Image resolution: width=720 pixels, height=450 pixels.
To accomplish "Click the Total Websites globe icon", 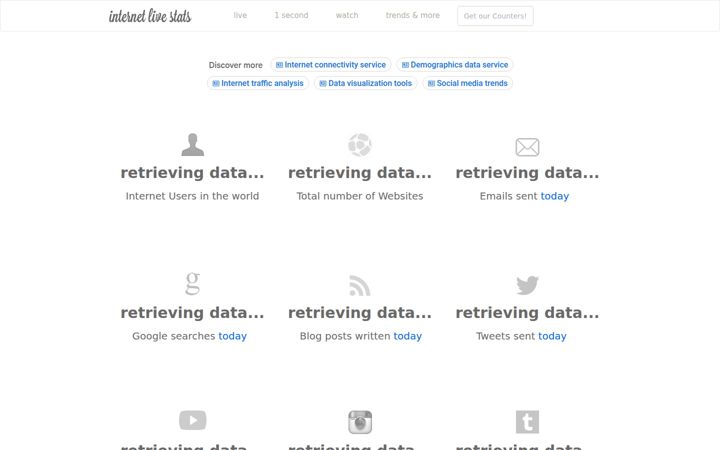I will (360, 145).
